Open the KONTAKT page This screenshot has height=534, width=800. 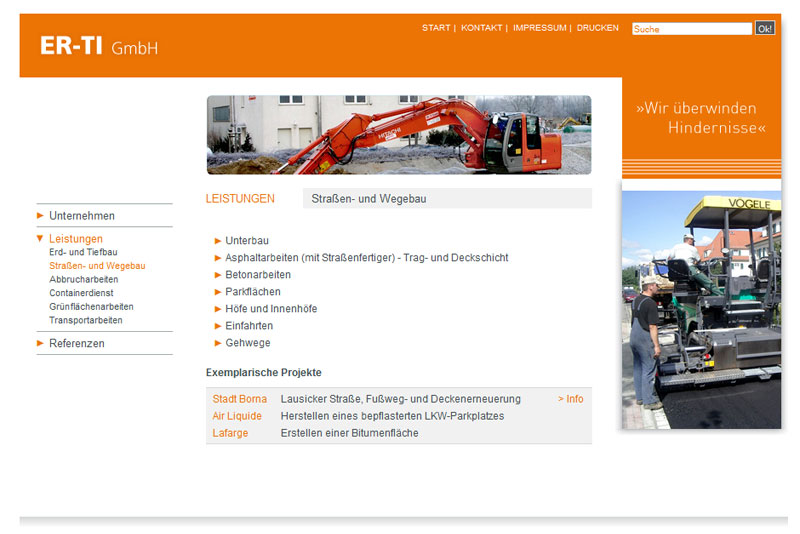[x=481, y=28]
